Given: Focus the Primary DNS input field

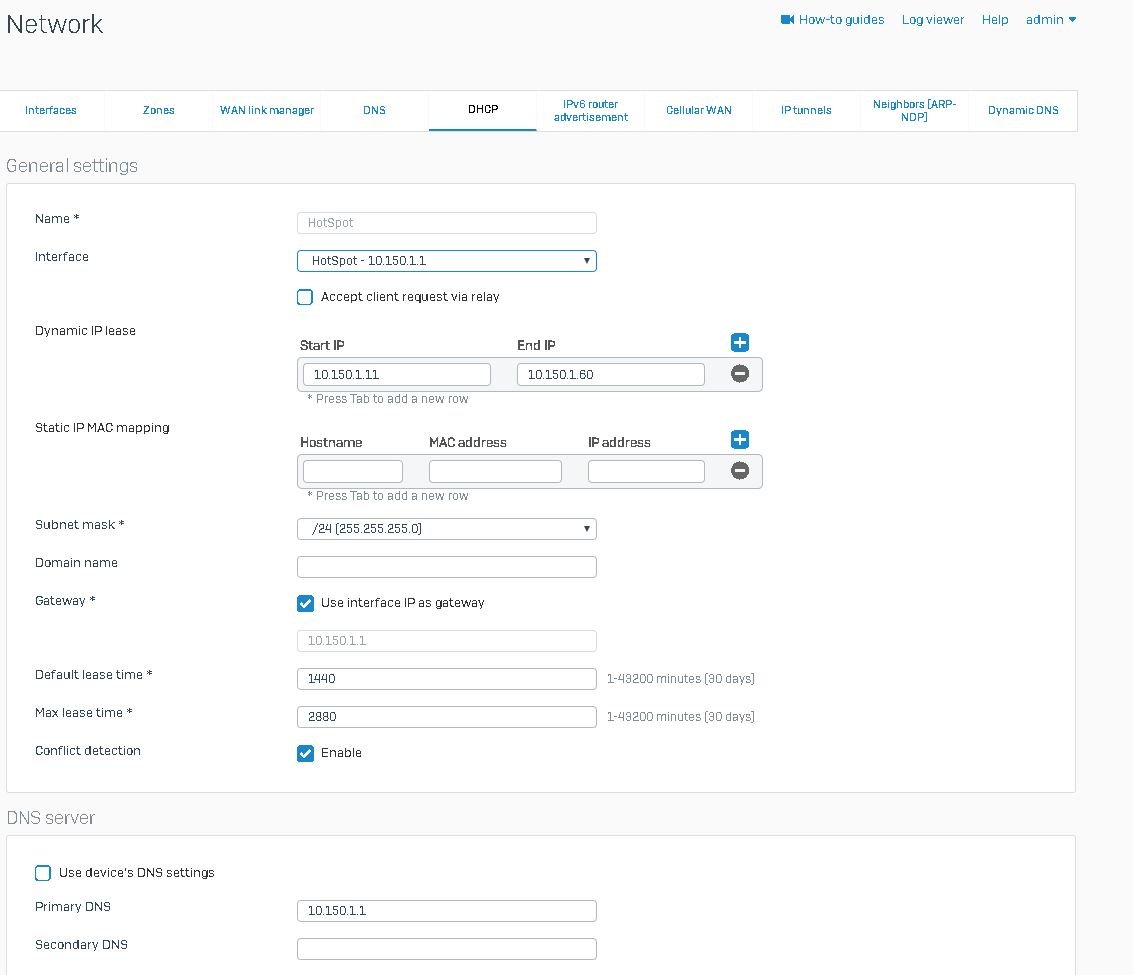Looking at the screenshot, I should (x=446, y=911).
